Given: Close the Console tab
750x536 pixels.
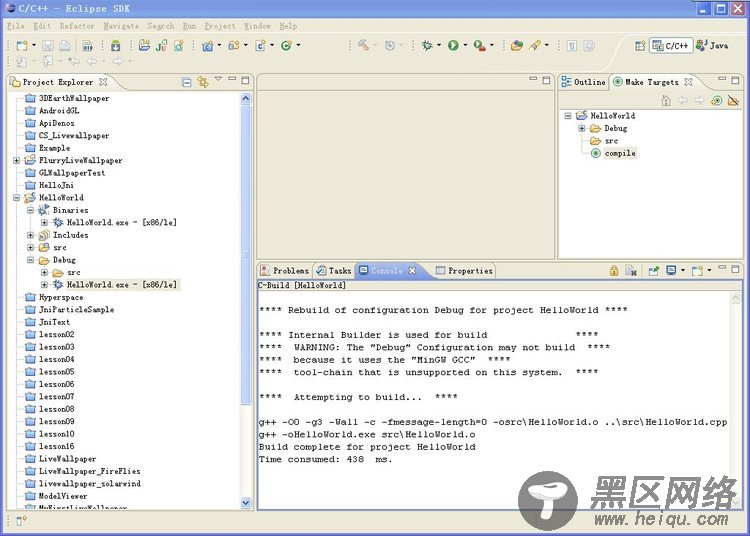Looking at the screenshot, I should tap(412, 271).
